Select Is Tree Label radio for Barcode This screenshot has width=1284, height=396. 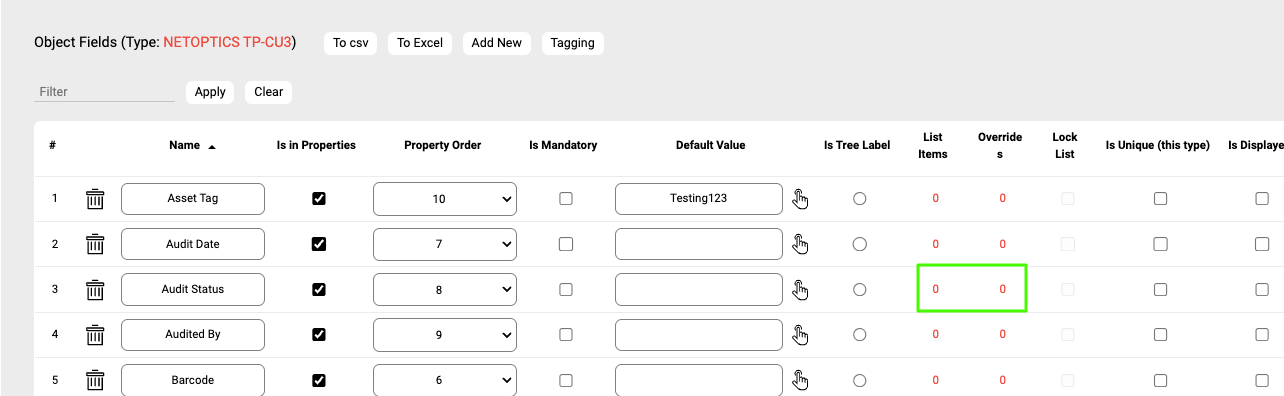point(860,379)
